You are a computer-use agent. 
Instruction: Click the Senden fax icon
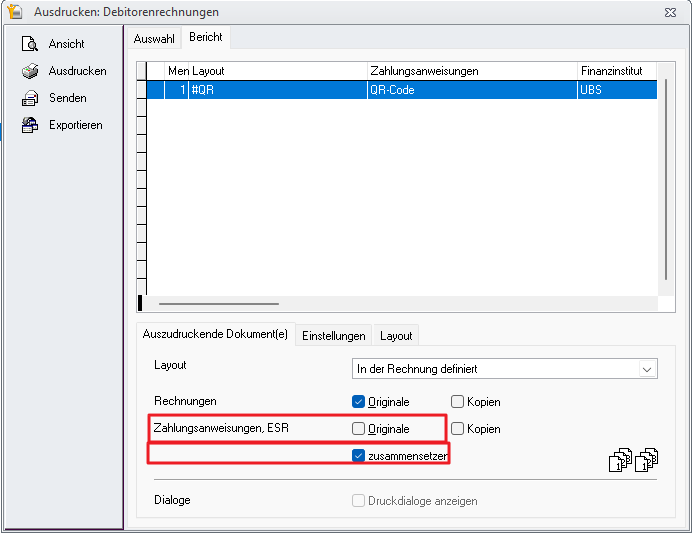click(30, 98)
